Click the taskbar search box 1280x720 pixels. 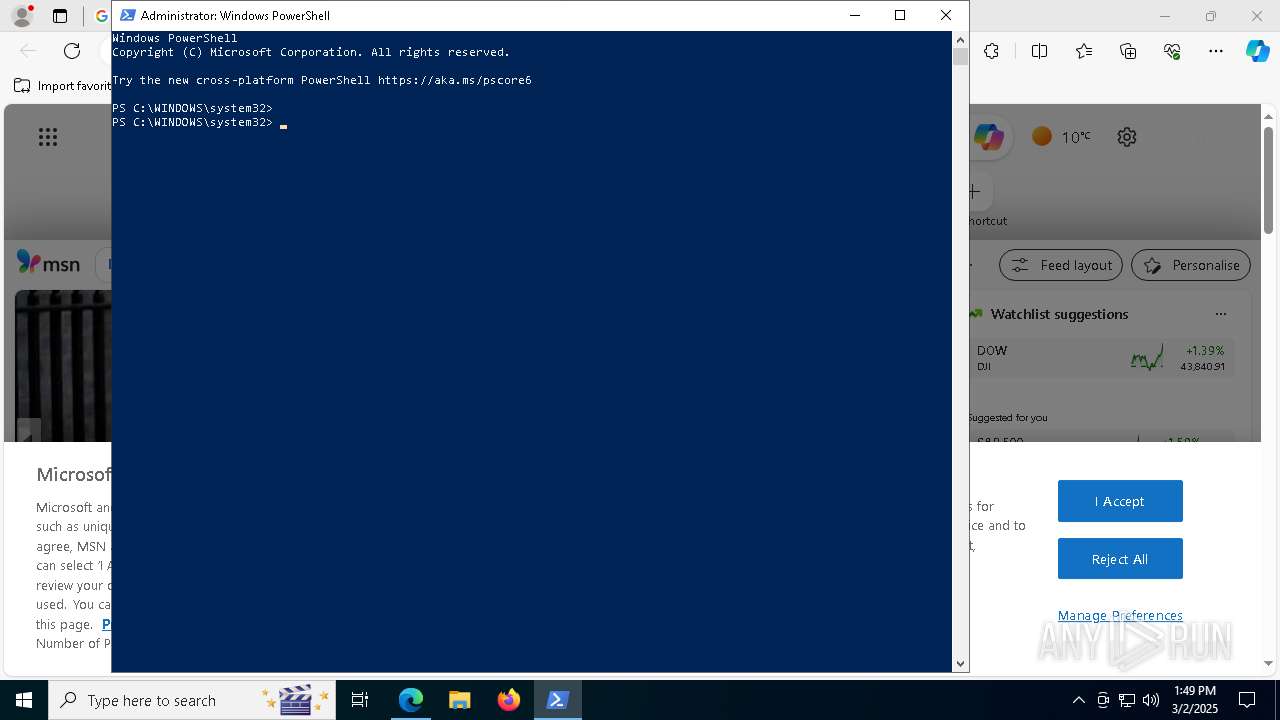tap(192, 700)
